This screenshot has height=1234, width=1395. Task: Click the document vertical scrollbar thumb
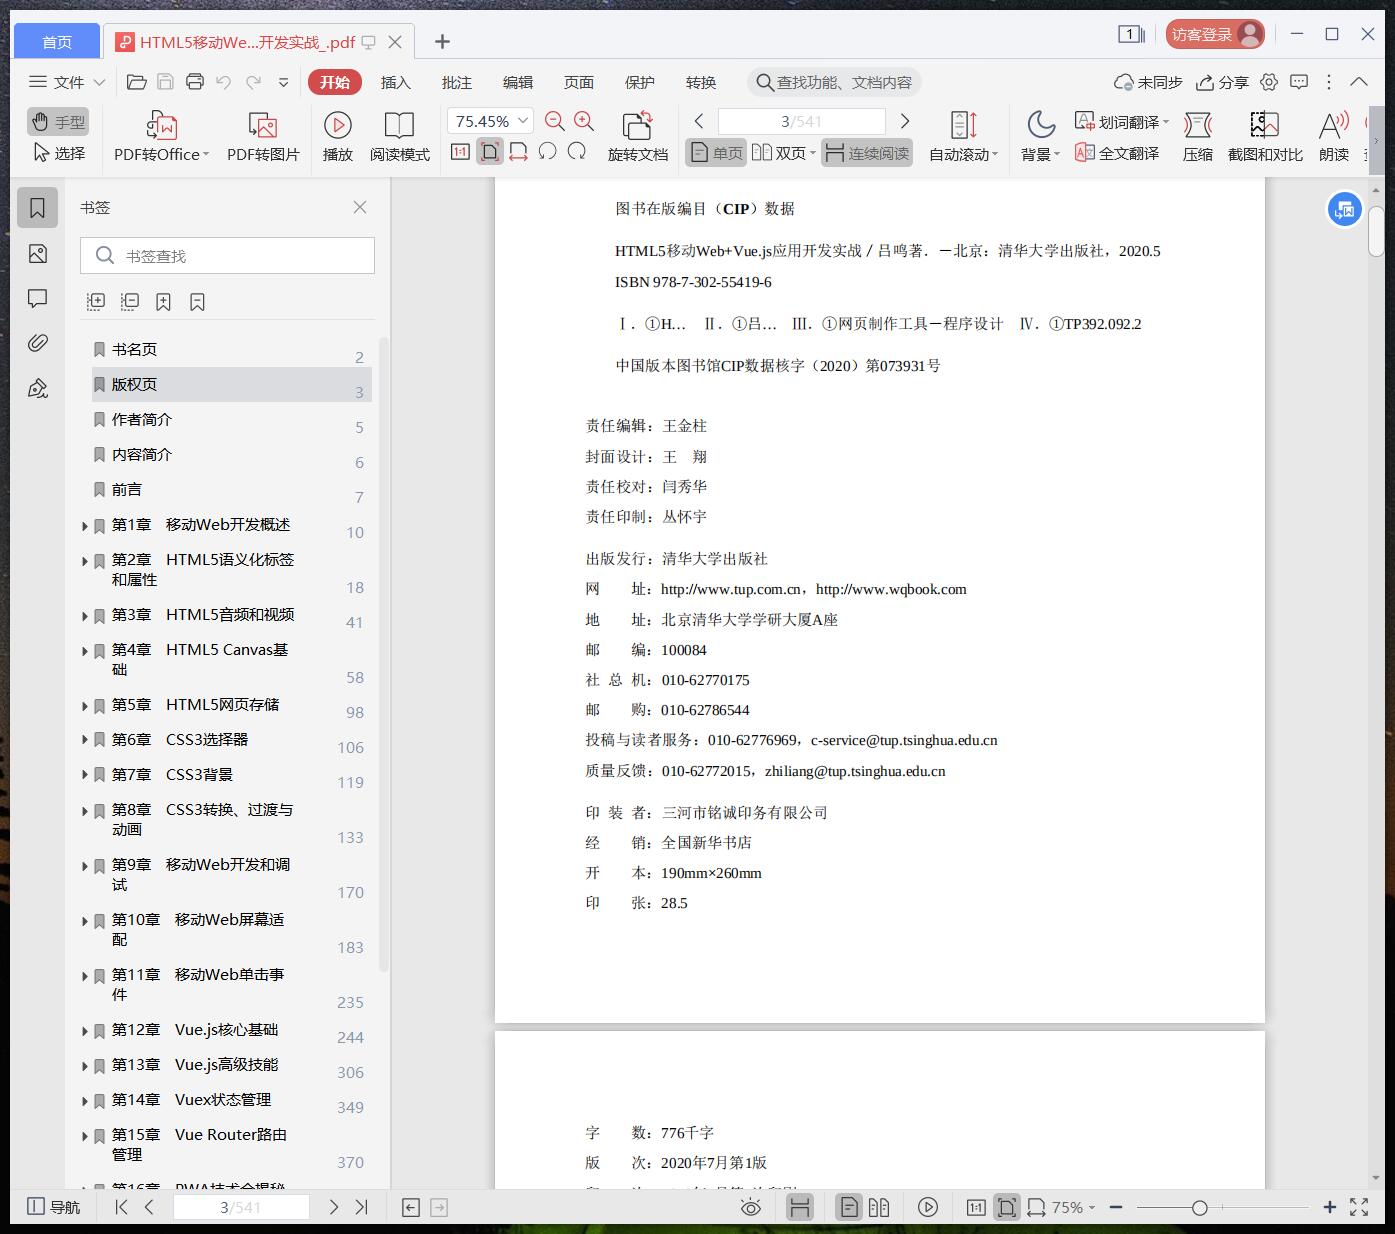point(1376,230)
